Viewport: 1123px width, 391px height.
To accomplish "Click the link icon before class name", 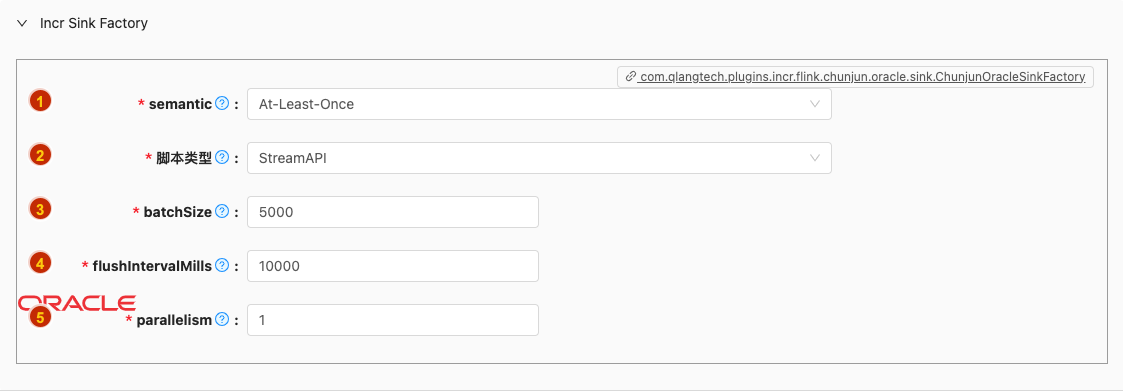I will pos(630,77).
